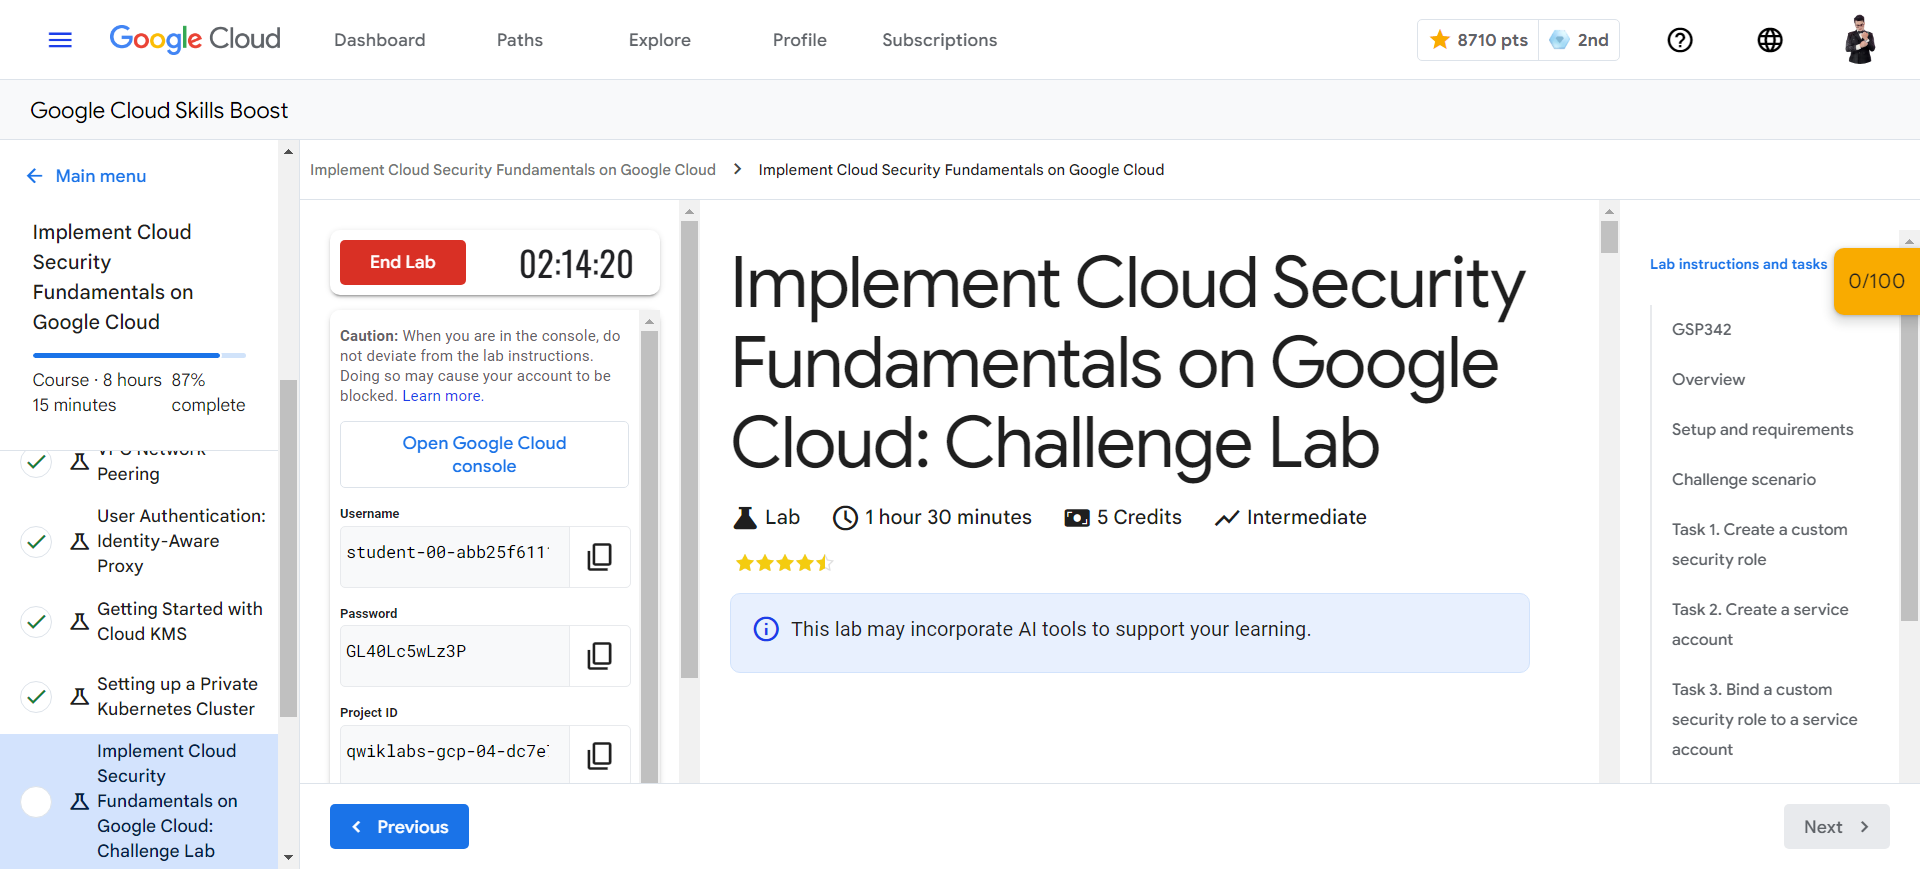Click the Google Cloud logo
The width and height of the screenshot is (1920, 869).
click(x=195, y=39)
